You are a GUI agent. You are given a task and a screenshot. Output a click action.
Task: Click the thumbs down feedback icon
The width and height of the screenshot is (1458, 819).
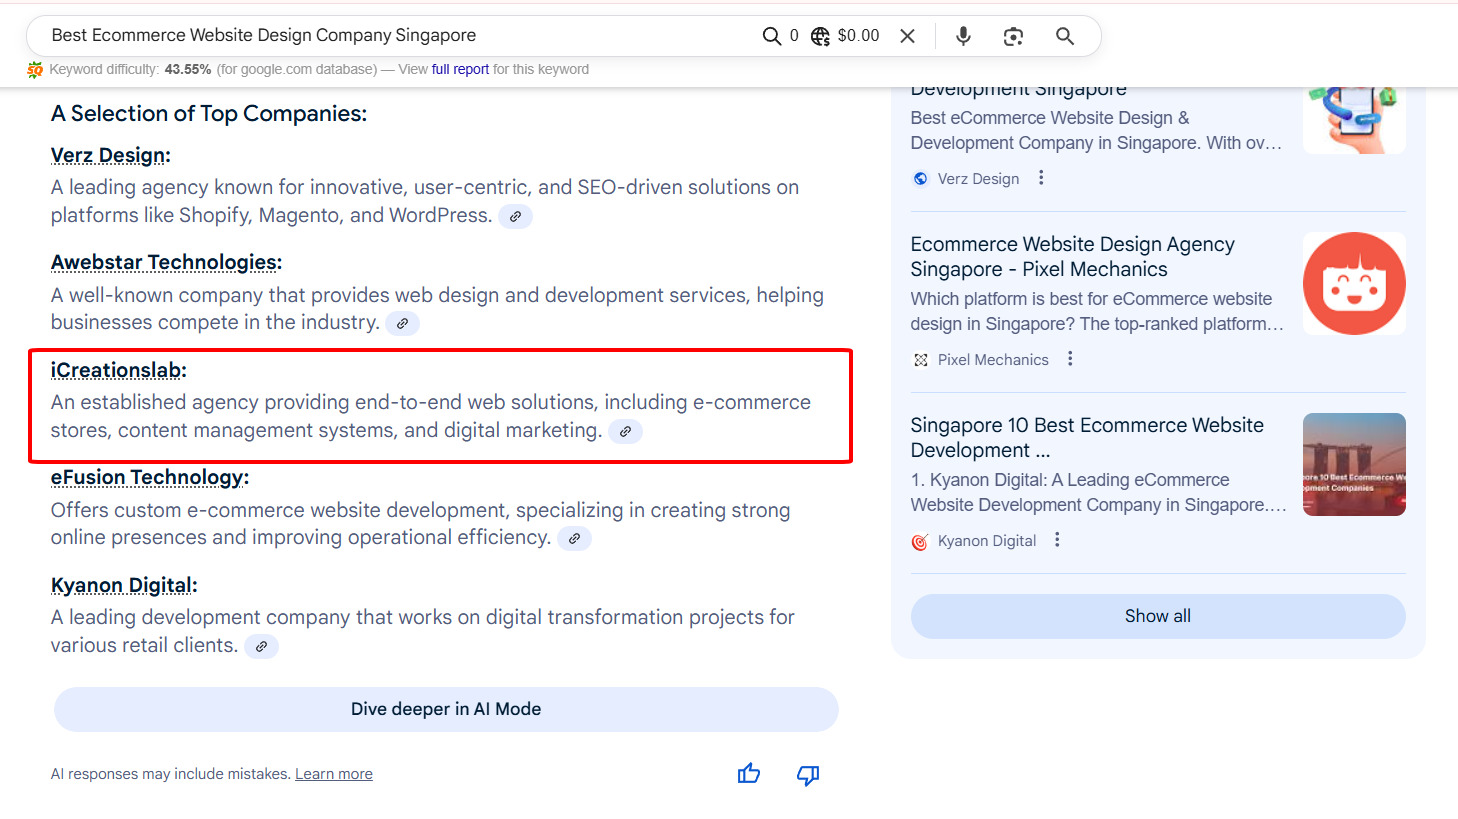[x=808, y=775]
